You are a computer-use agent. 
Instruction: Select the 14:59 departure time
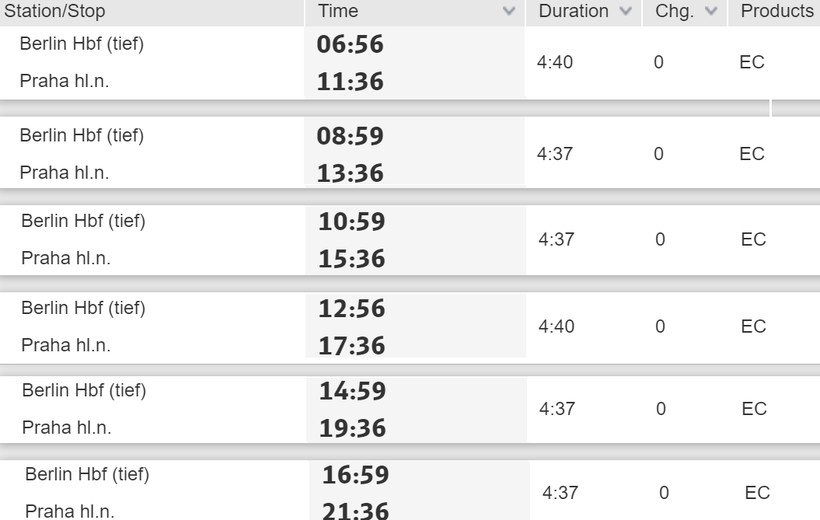(x=352, y=391)
